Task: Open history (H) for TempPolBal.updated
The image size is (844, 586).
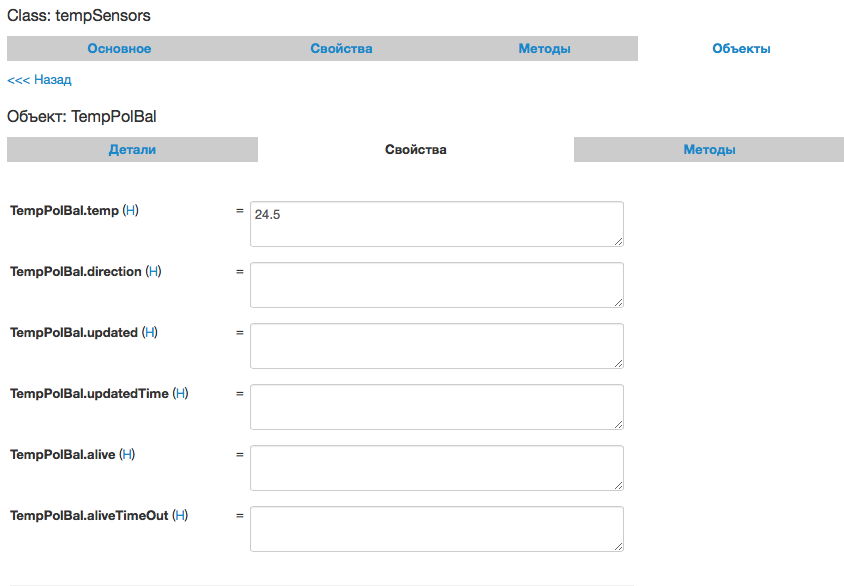Action: pos(150,333)
